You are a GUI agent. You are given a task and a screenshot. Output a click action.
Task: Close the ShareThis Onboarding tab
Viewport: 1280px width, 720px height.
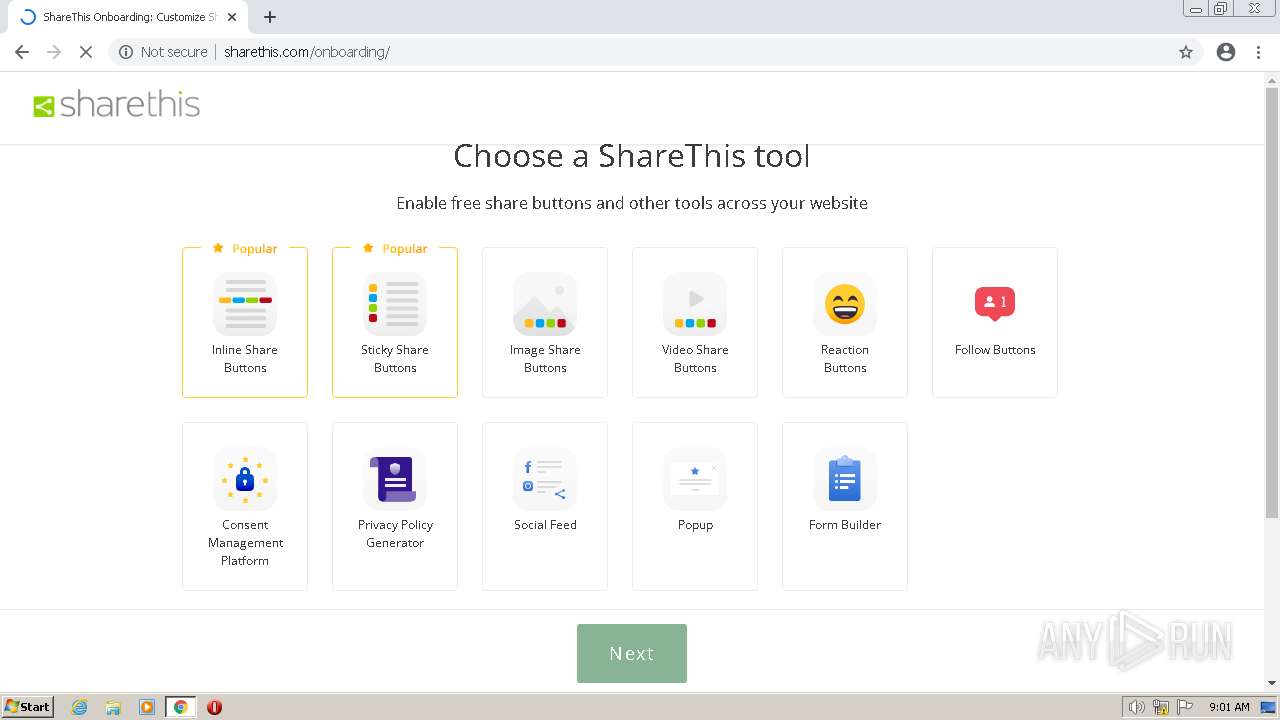click(x=232, y=17)
